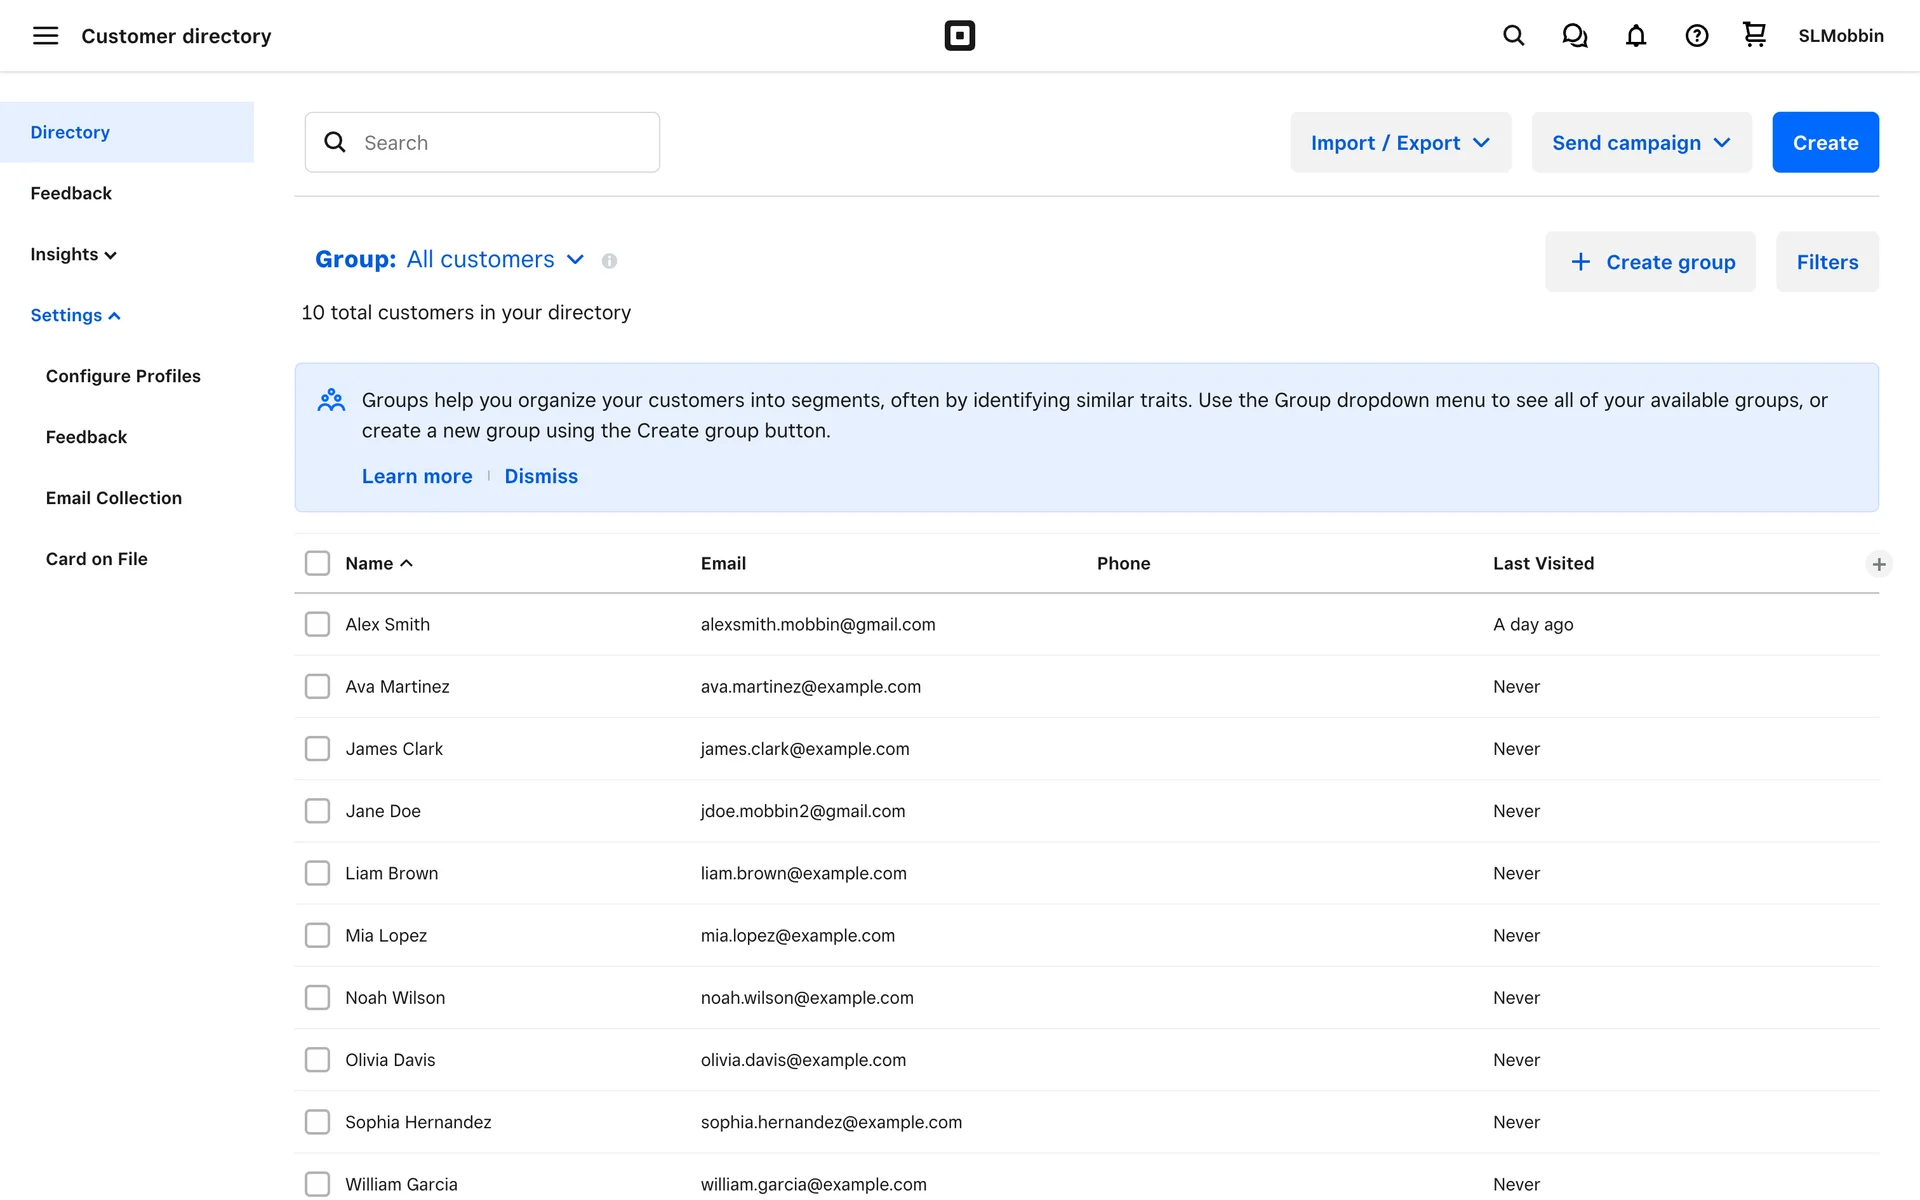This screenshot has width=1920, height=1200.
Task: Open search via top magnifier icon
Action: coord(1513,36)
